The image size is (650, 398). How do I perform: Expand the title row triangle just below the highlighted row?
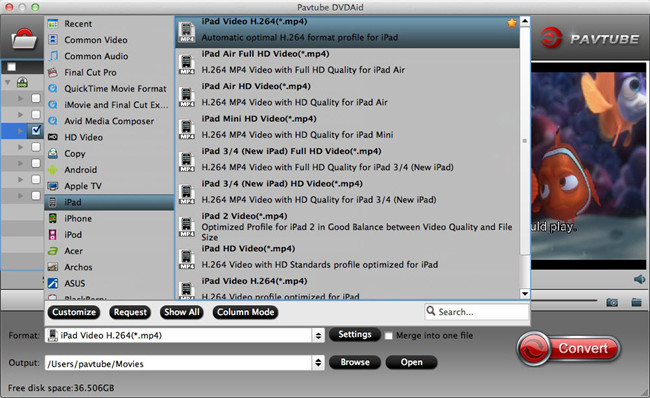[x=20, y=147]
